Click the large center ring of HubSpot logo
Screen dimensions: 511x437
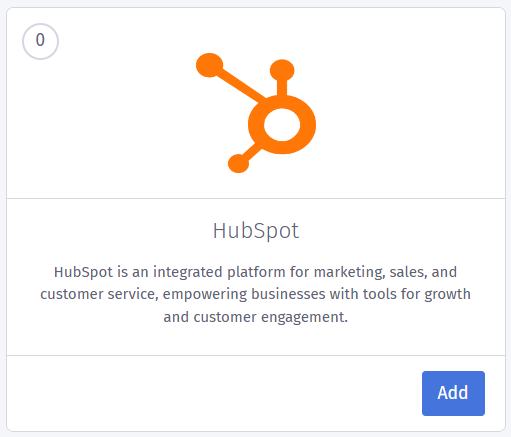pos(282,124)
